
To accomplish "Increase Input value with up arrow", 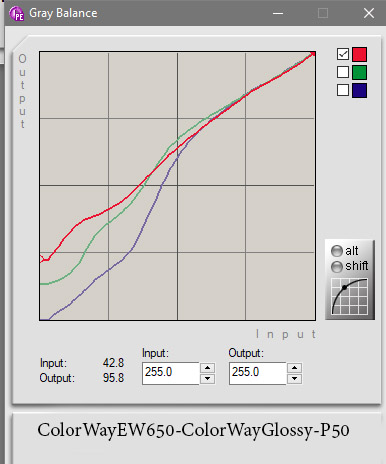I will [207, 368].
